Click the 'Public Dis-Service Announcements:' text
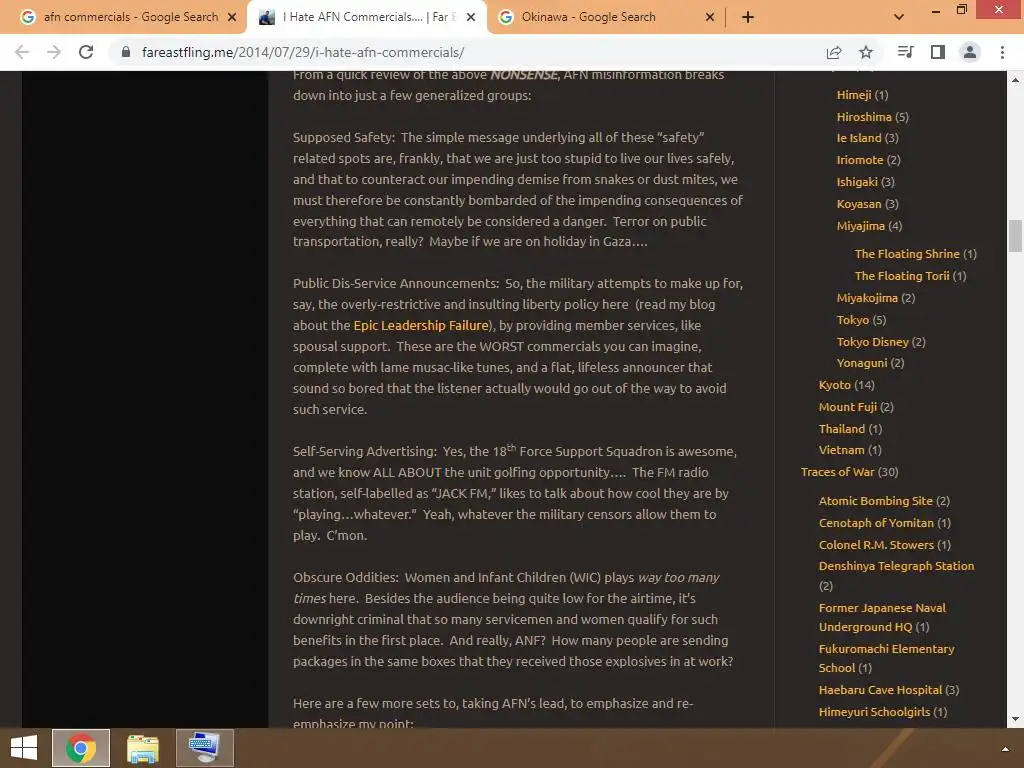Viewport: 1024px width, 768px height. (396, 283)
